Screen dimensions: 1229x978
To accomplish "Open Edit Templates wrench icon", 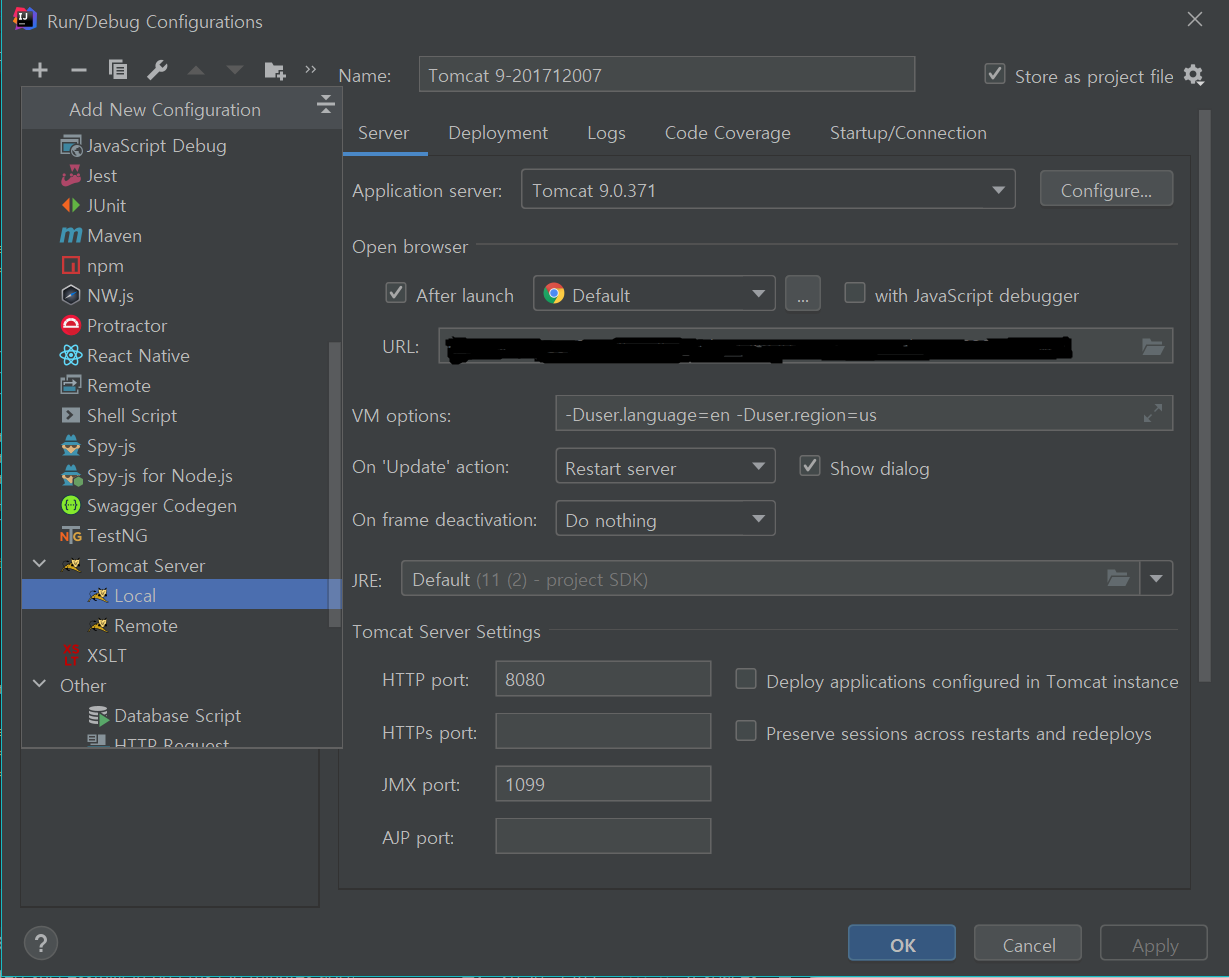I will (x=157, y=70).
